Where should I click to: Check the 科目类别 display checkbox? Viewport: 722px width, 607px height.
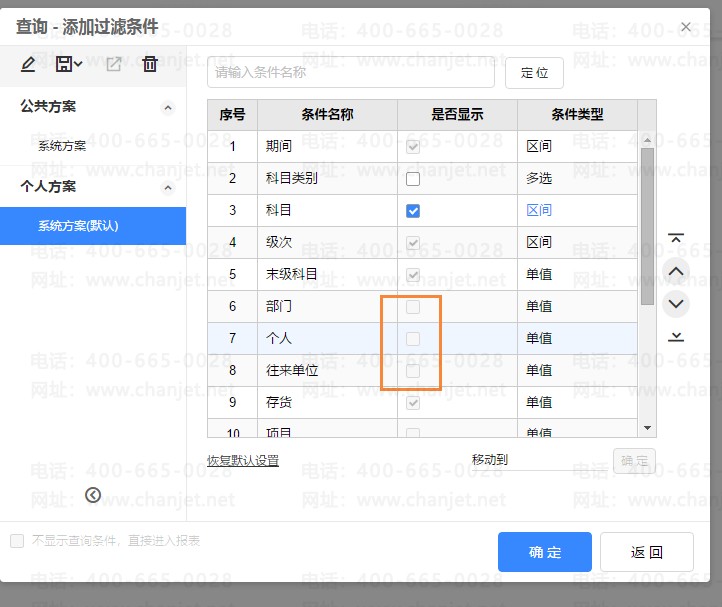[413, 179]
